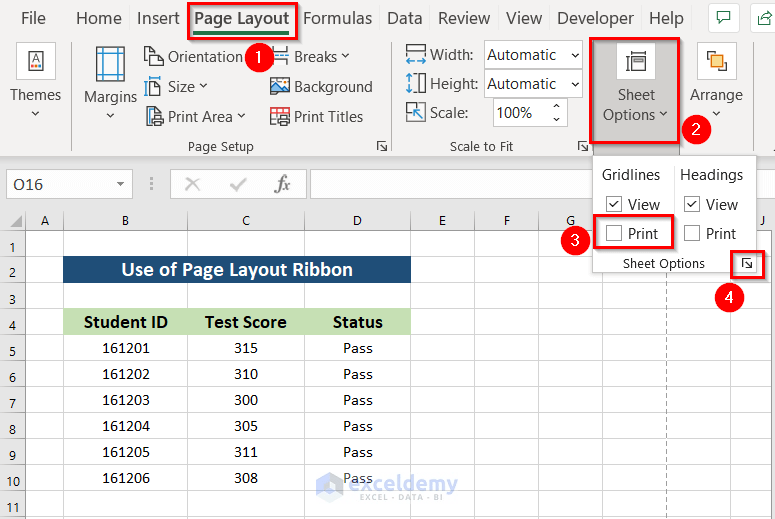Open the Insert Function fx button
The image size is (775, 519).
[282, 184]
